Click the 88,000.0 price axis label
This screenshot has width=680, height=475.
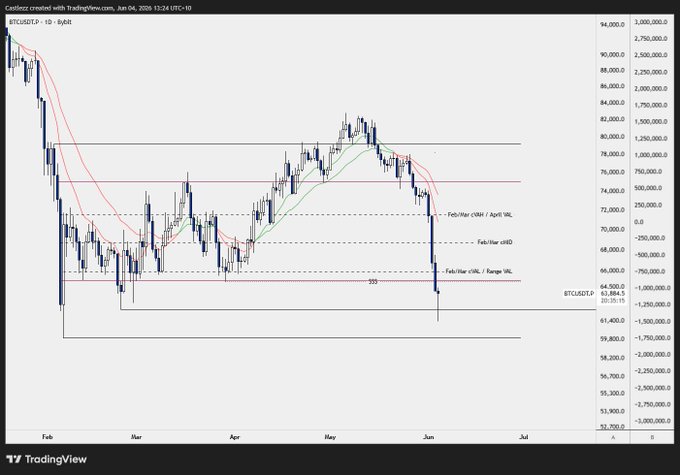(x=612, y=70)
